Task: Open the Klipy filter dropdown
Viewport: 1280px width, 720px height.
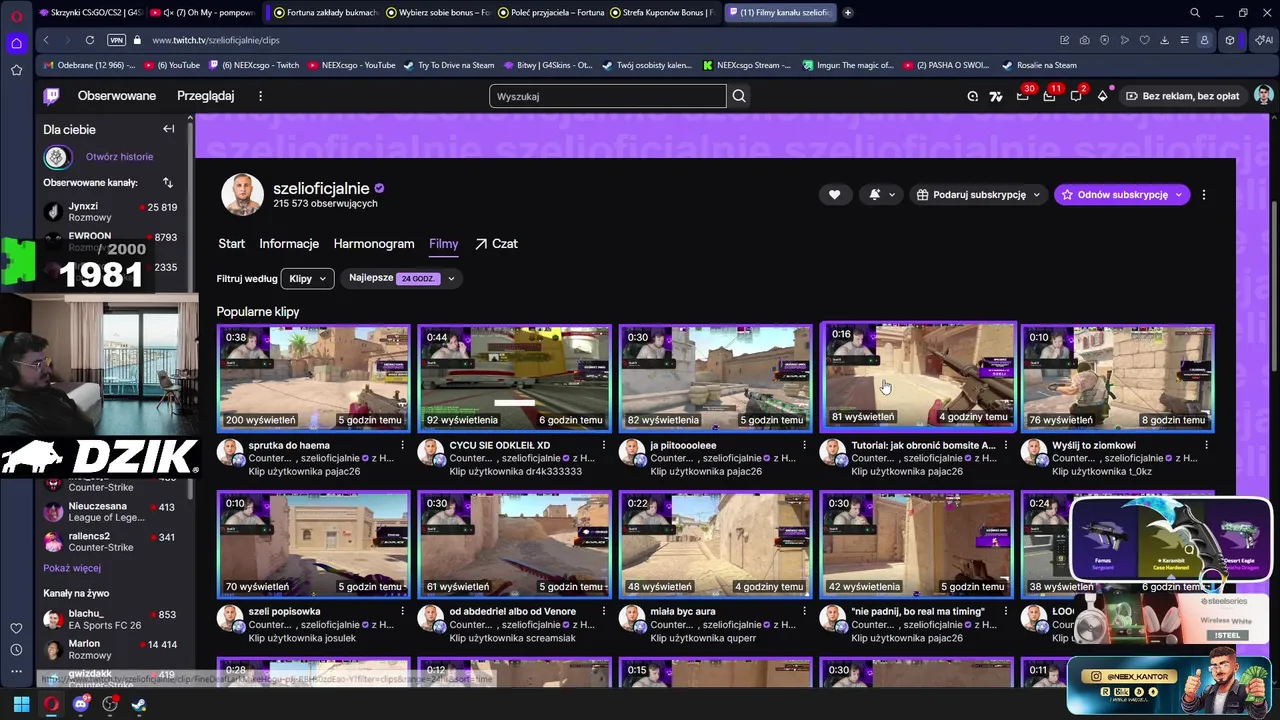Action: pyautogui.click(x=307, y=279)
